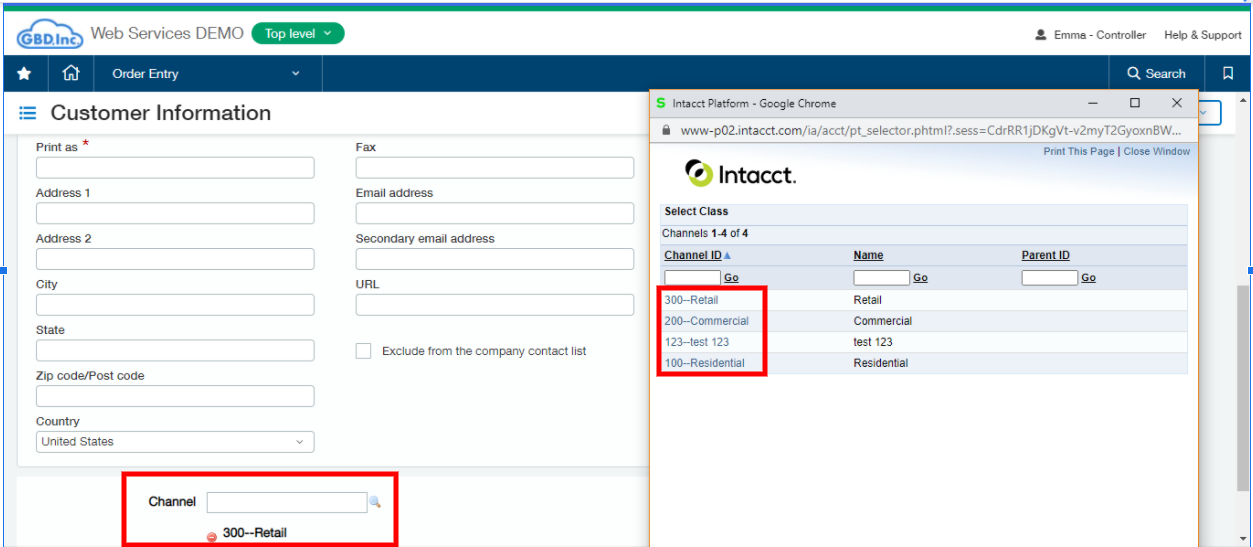The width and height of the screenshot is (1253, 547).
Task: Click the Commercial name cell
Action: click(x=882, y=321)
